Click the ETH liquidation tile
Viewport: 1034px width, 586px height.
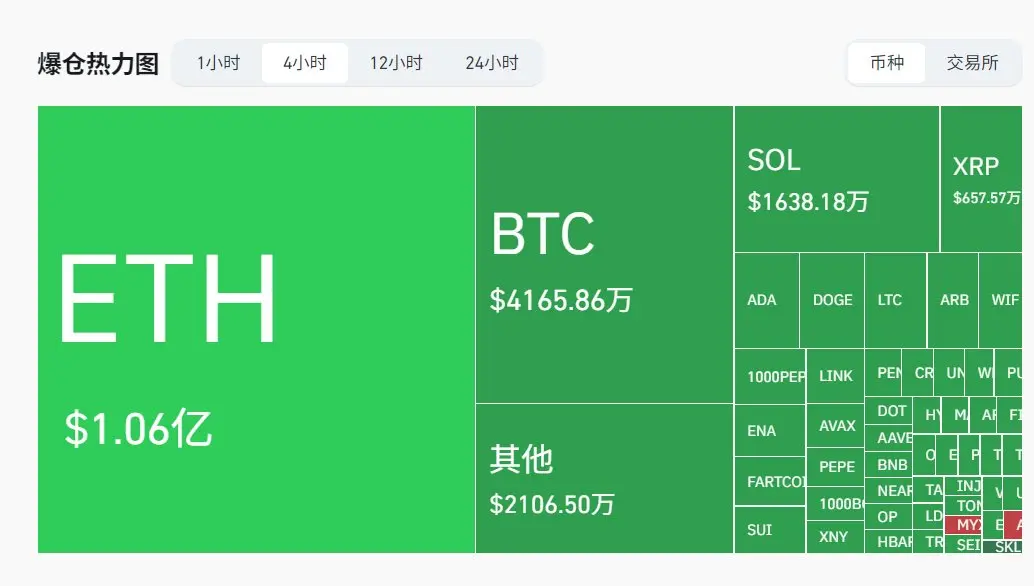tap(256, 330)
